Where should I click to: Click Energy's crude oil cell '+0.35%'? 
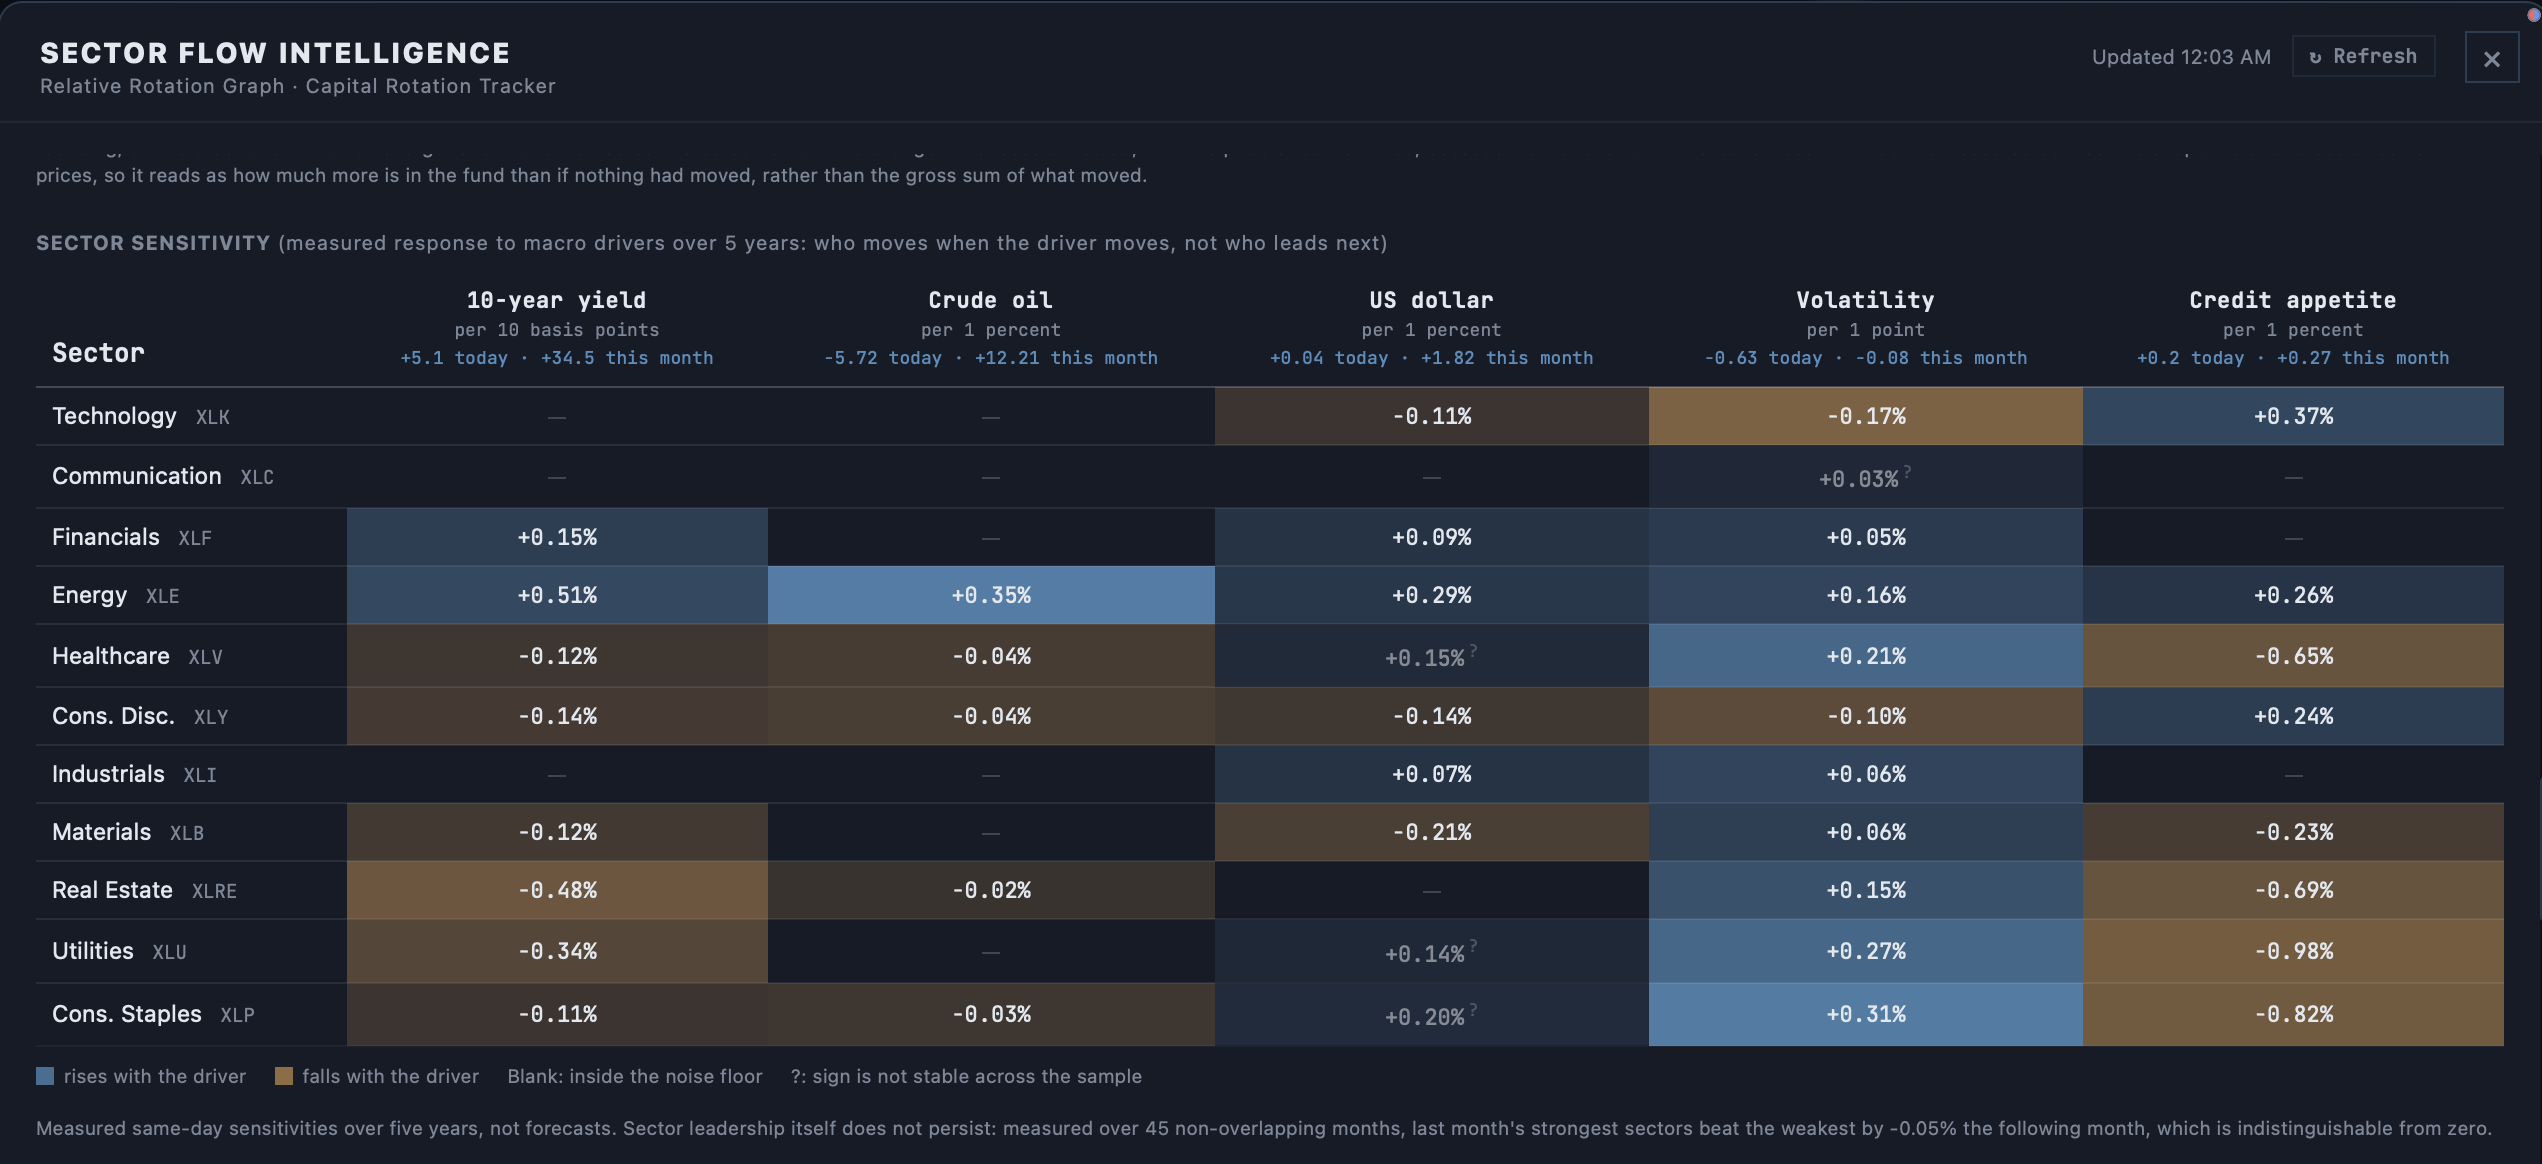point(991,595)
